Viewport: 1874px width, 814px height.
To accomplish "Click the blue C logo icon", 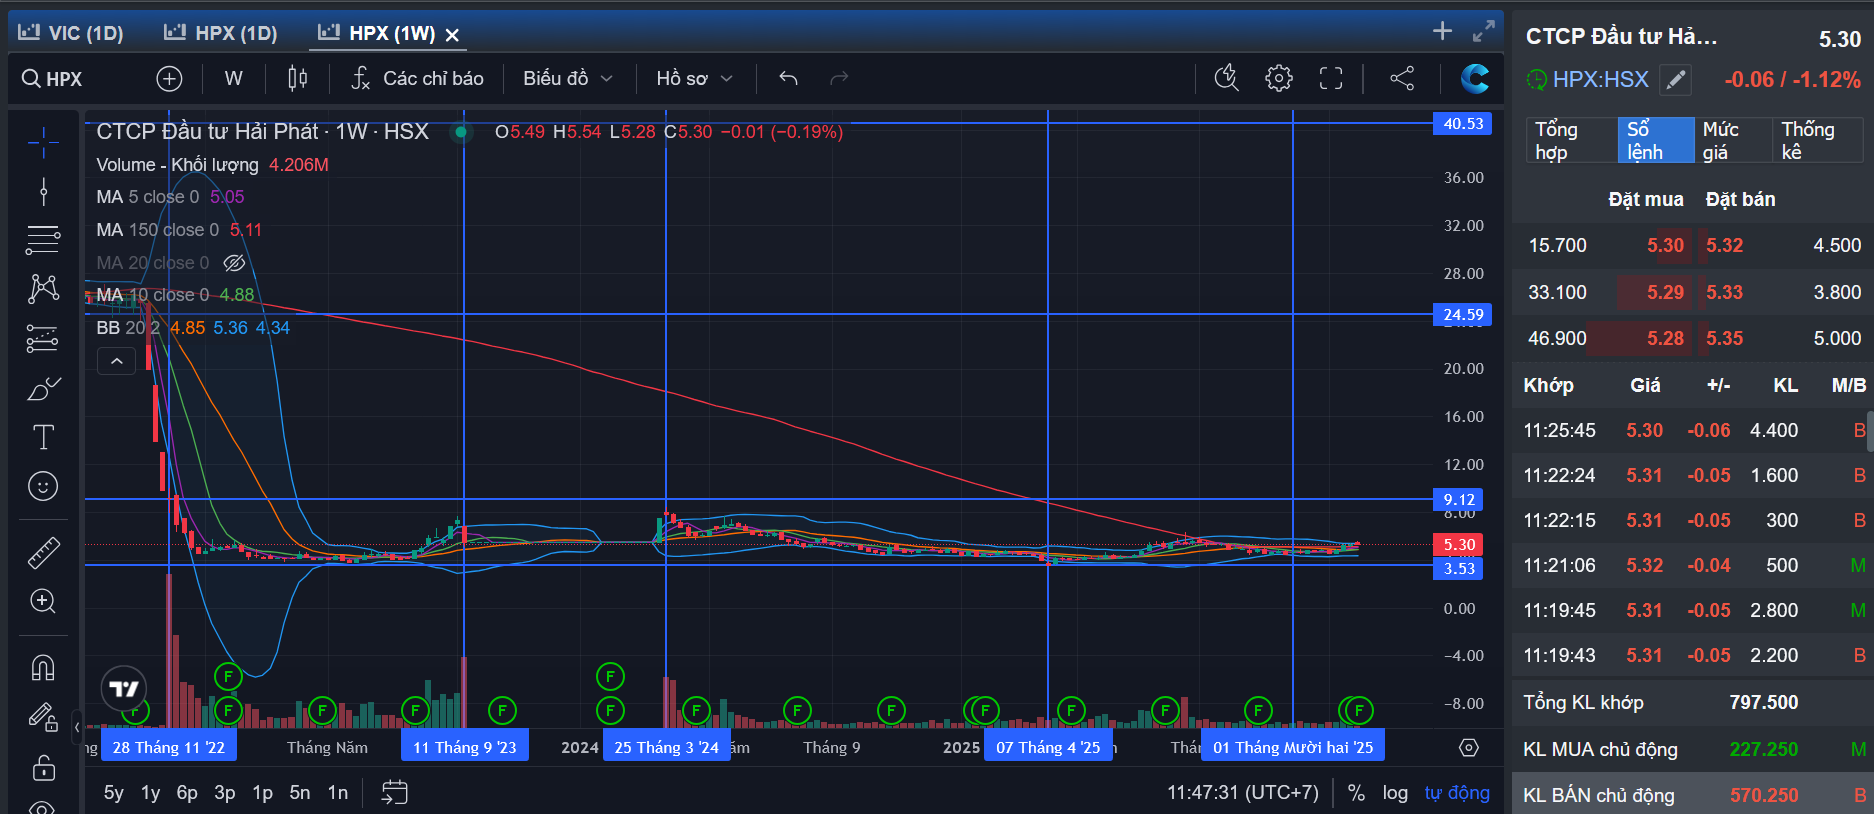I will pyautogui.click(x=1475, y=78).
